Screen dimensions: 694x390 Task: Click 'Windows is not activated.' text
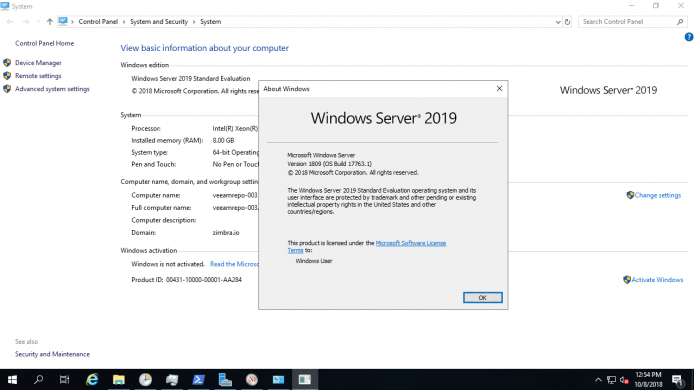(168, 264)
